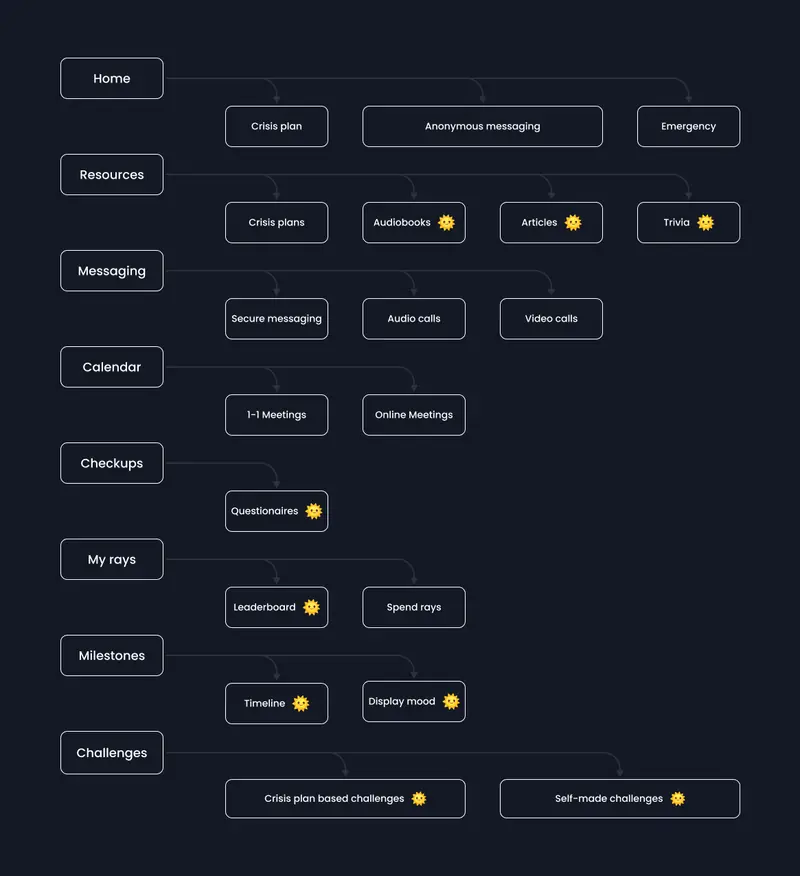800x876 pixels.
Task: Click the sun icon beside Audiobooks
Action: (446, 223)
